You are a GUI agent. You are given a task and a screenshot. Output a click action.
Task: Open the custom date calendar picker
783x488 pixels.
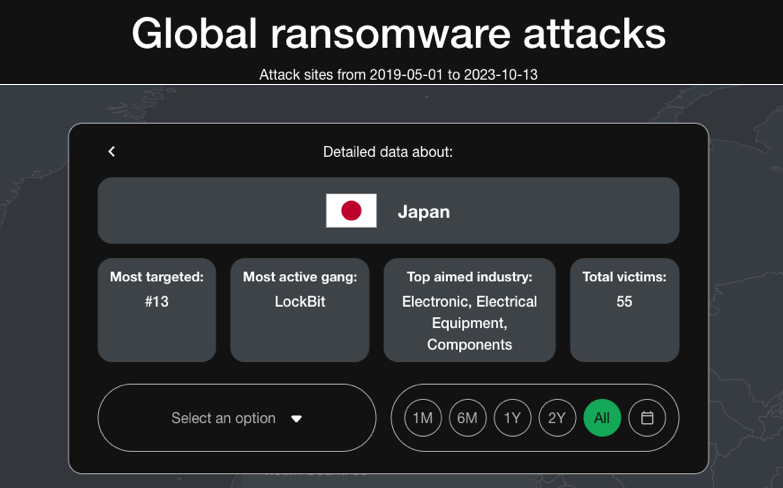pyautogui.click(x=647, y=418)
